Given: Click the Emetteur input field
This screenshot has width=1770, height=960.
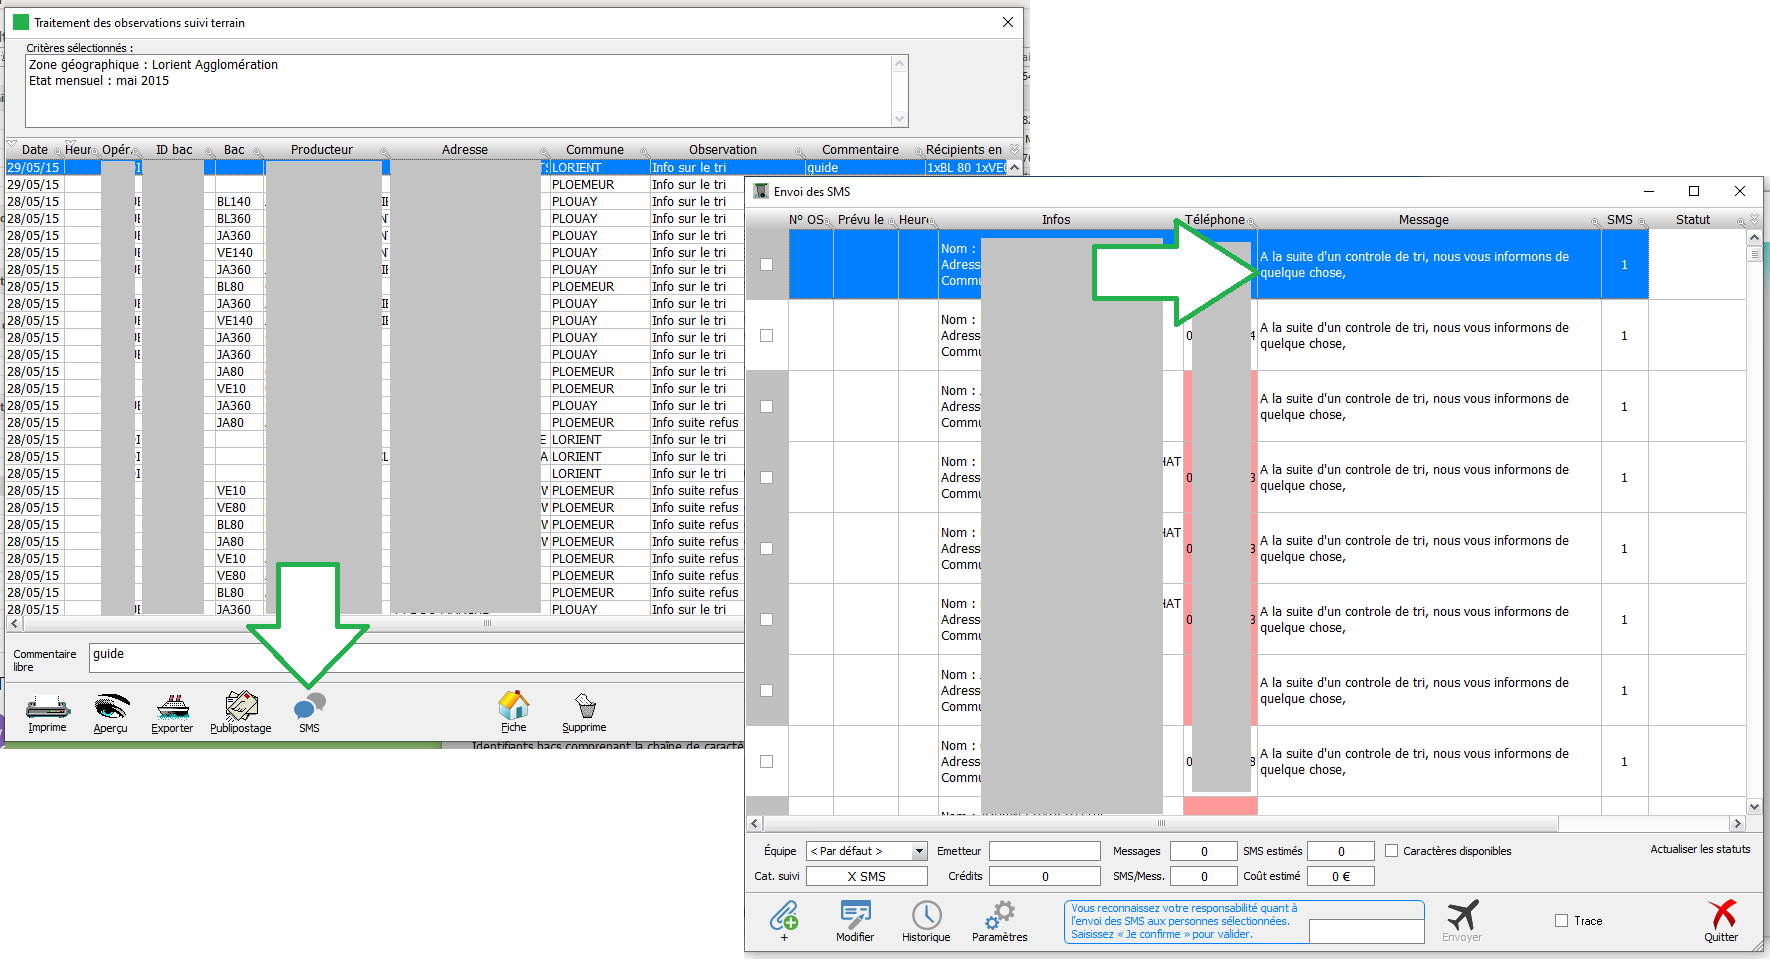Looking at the screenshot, I should coord(1044,851).
